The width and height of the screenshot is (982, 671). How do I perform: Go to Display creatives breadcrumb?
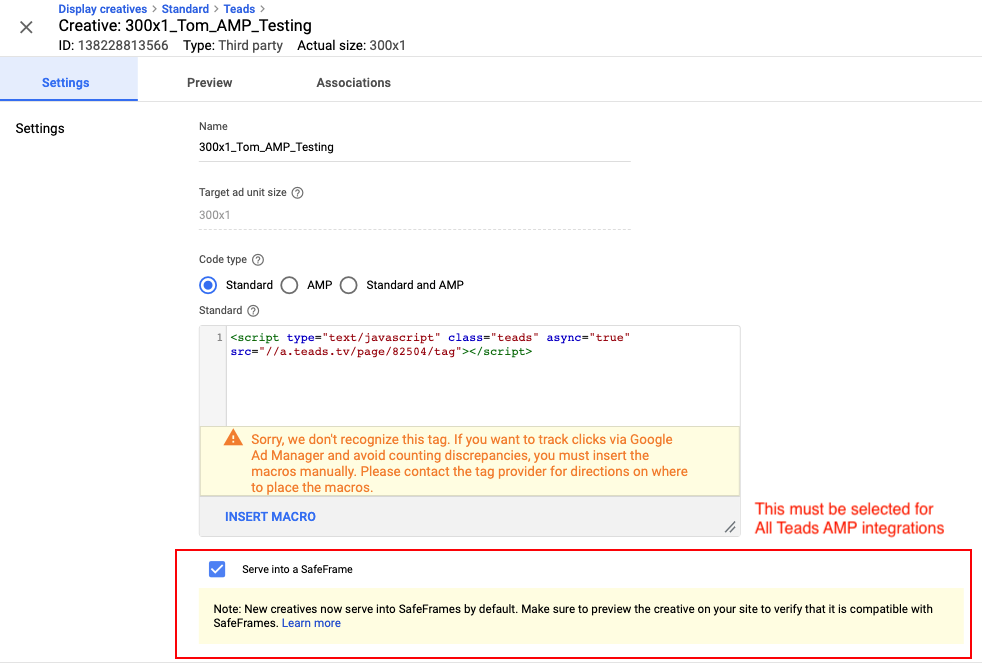coord(103,9)
